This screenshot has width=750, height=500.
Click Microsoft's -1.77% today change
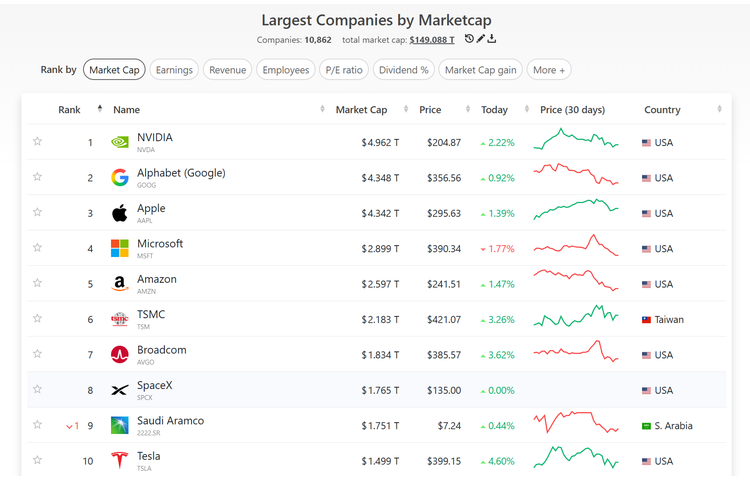click(497, 249)
